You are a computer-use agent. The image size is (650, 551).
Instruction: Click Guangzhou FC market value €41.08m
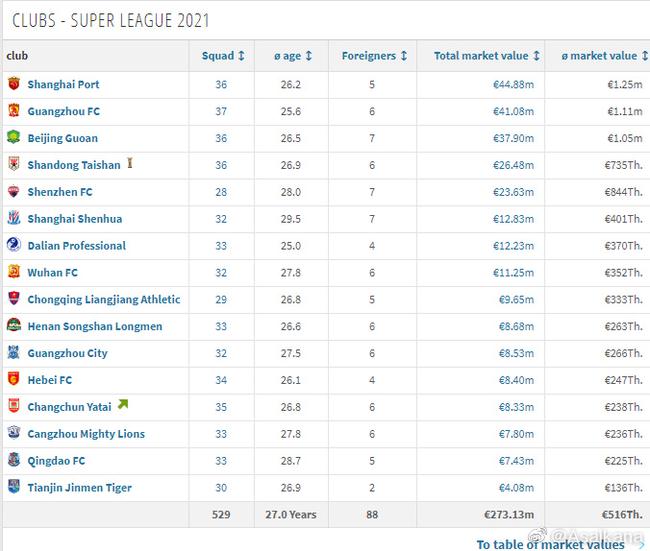tap(513, 112)
